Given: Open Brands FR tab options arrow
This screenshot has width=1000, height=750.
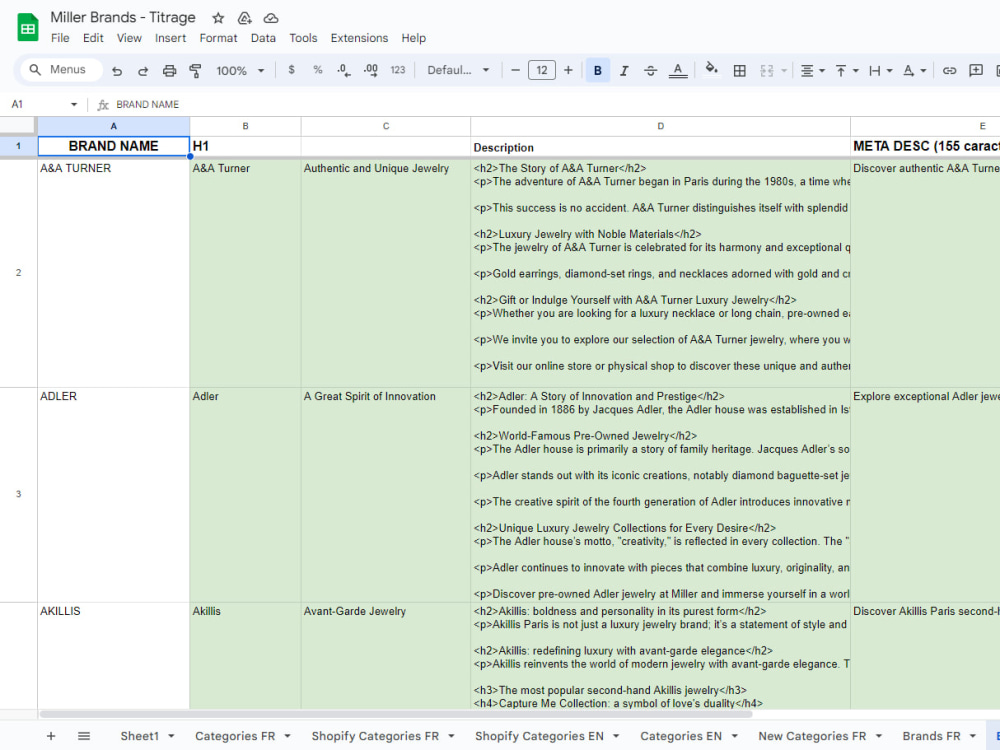Looking at the screenshot, I should point(973,736).
